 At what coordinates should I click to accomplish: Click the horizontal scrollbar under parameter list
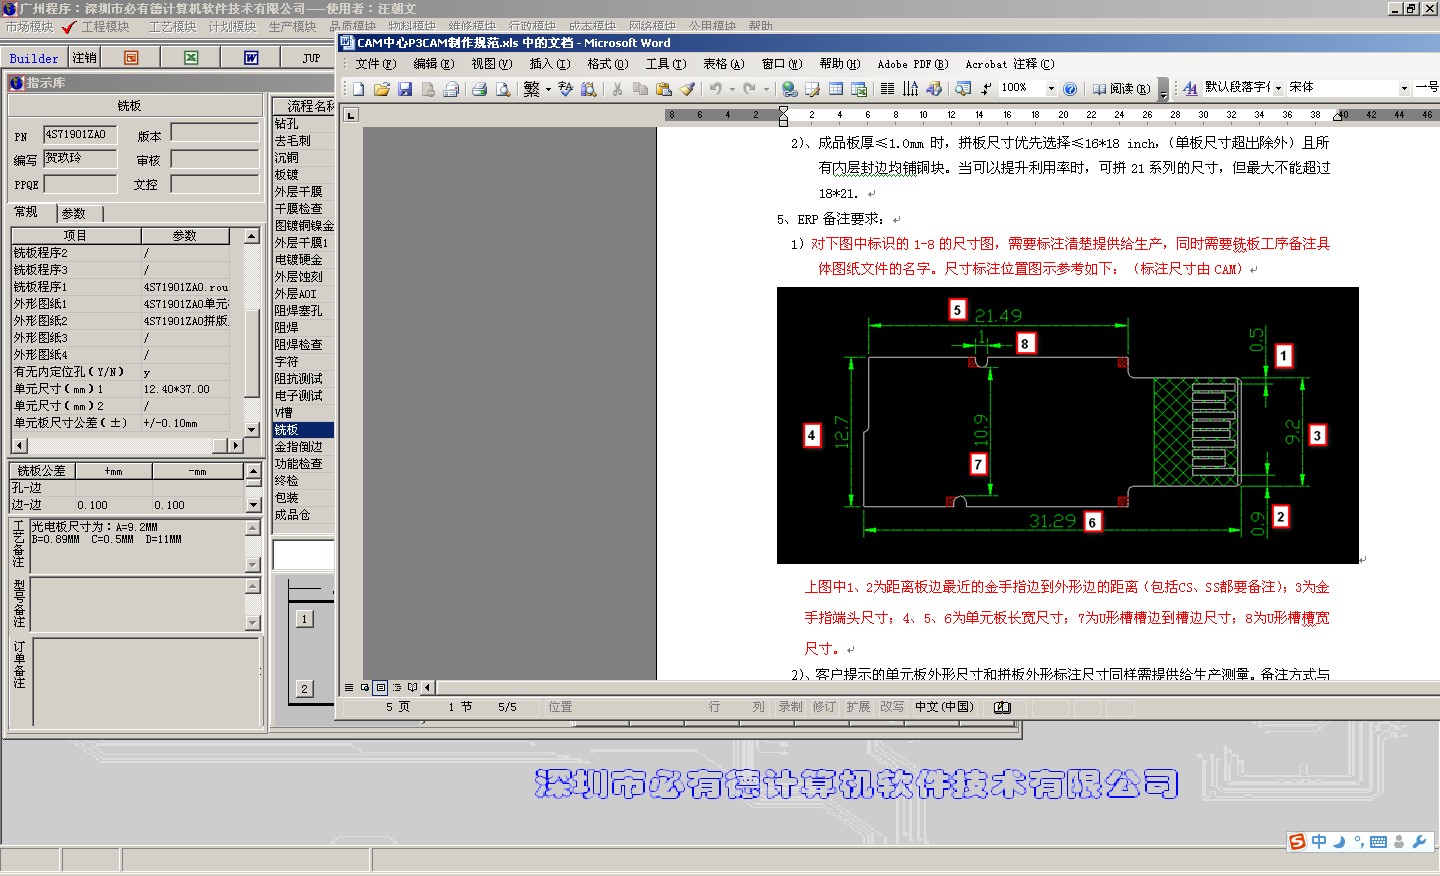click(128, 446)
